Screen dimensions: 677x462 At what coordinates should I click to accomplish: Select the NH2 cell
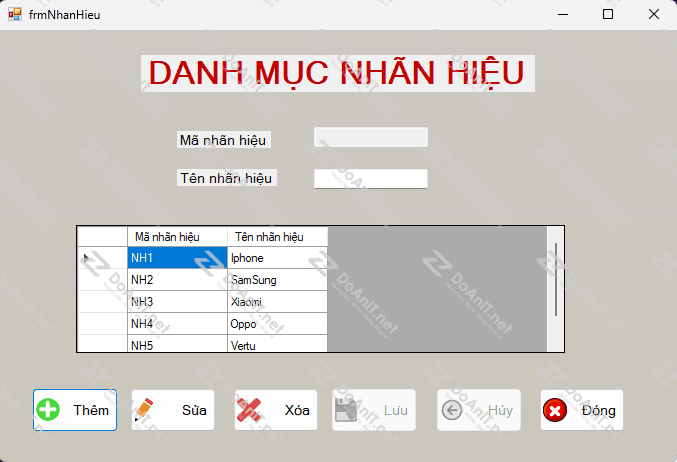click(177, 280)
